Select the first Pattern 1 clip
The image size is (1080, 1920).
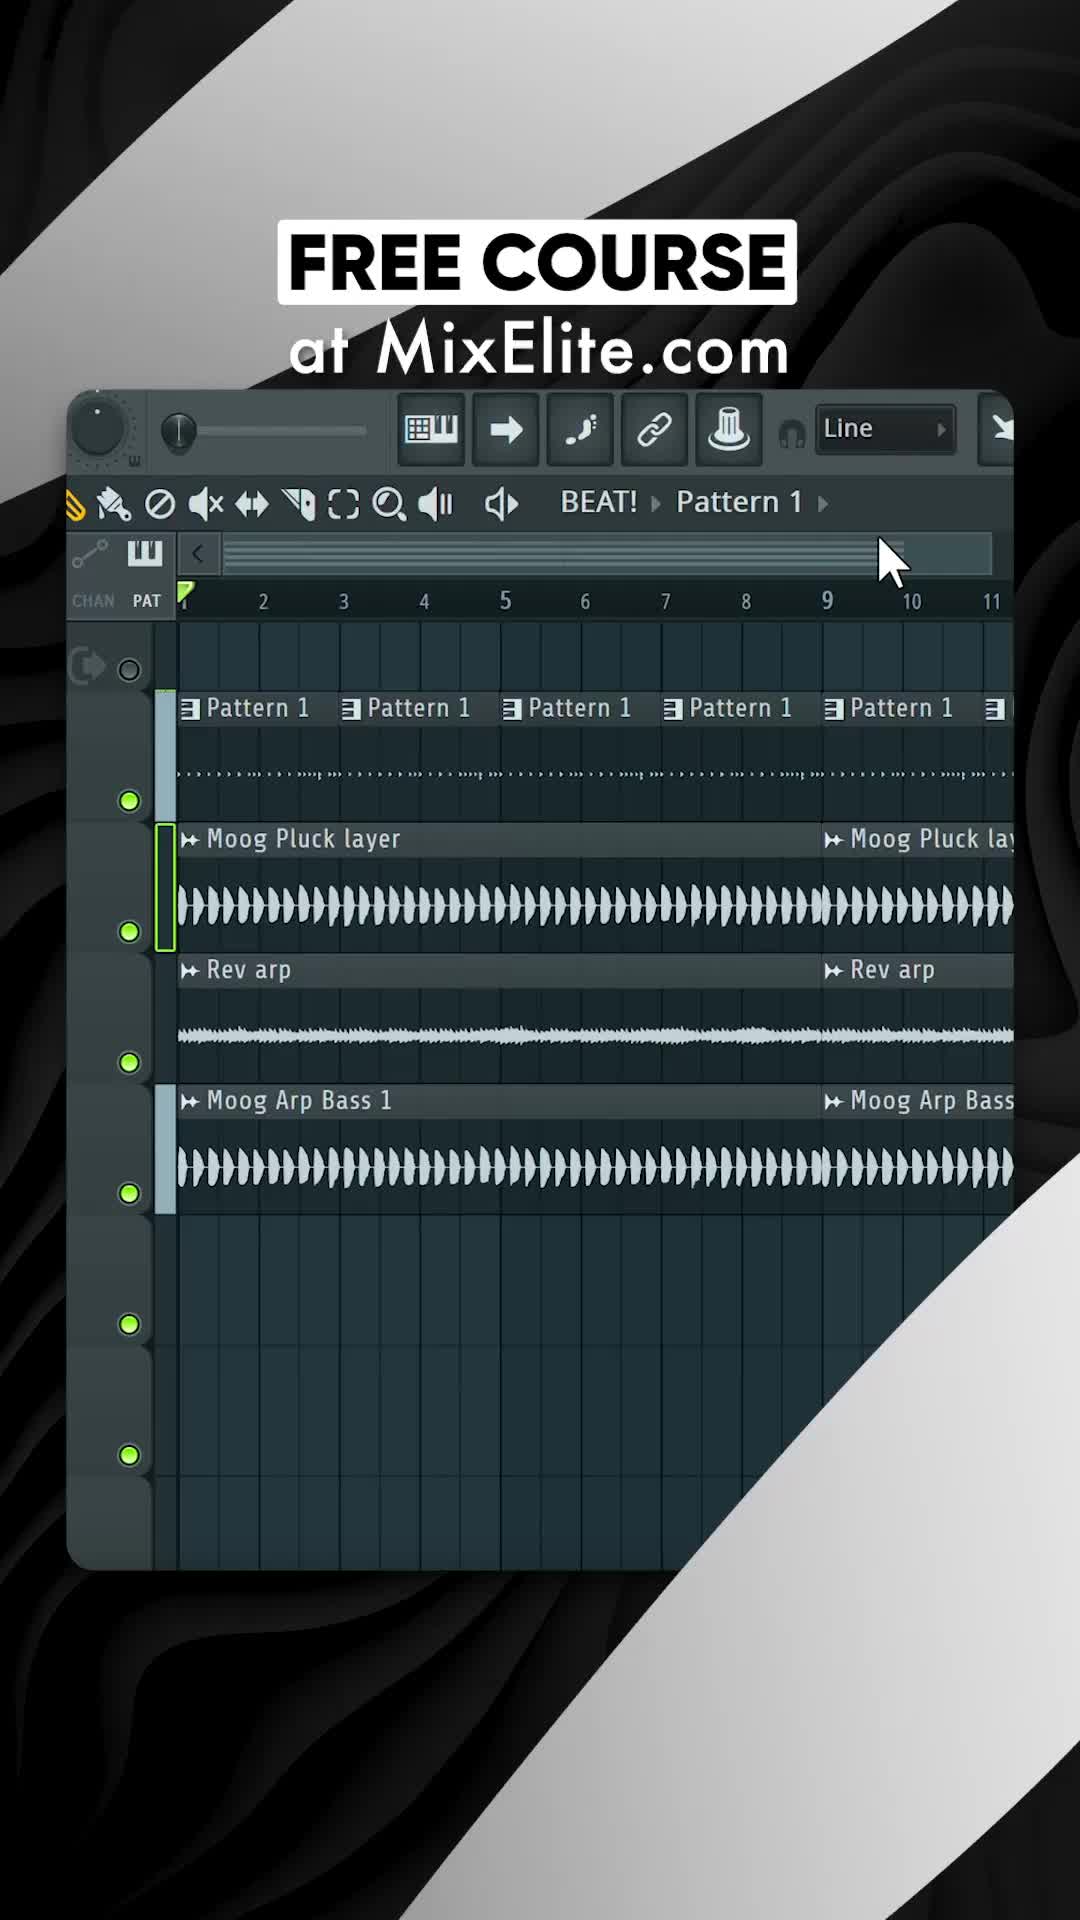pyautogui.click(x=258, y=756)
